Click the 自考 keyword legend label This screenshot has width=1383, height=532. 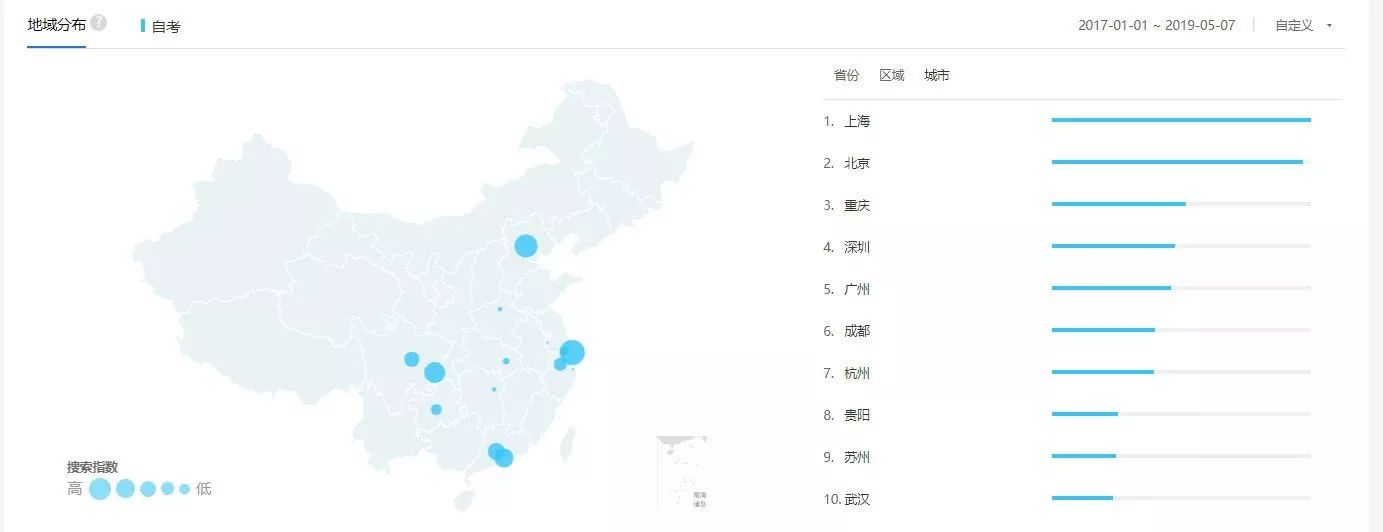coord(166,27)
